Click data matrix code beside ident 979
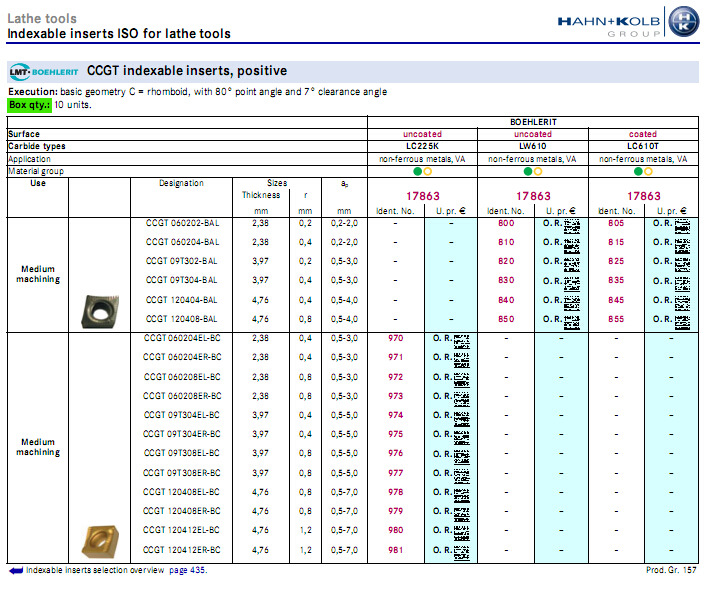Screen dimensions: 716x593 click(462, 514)
